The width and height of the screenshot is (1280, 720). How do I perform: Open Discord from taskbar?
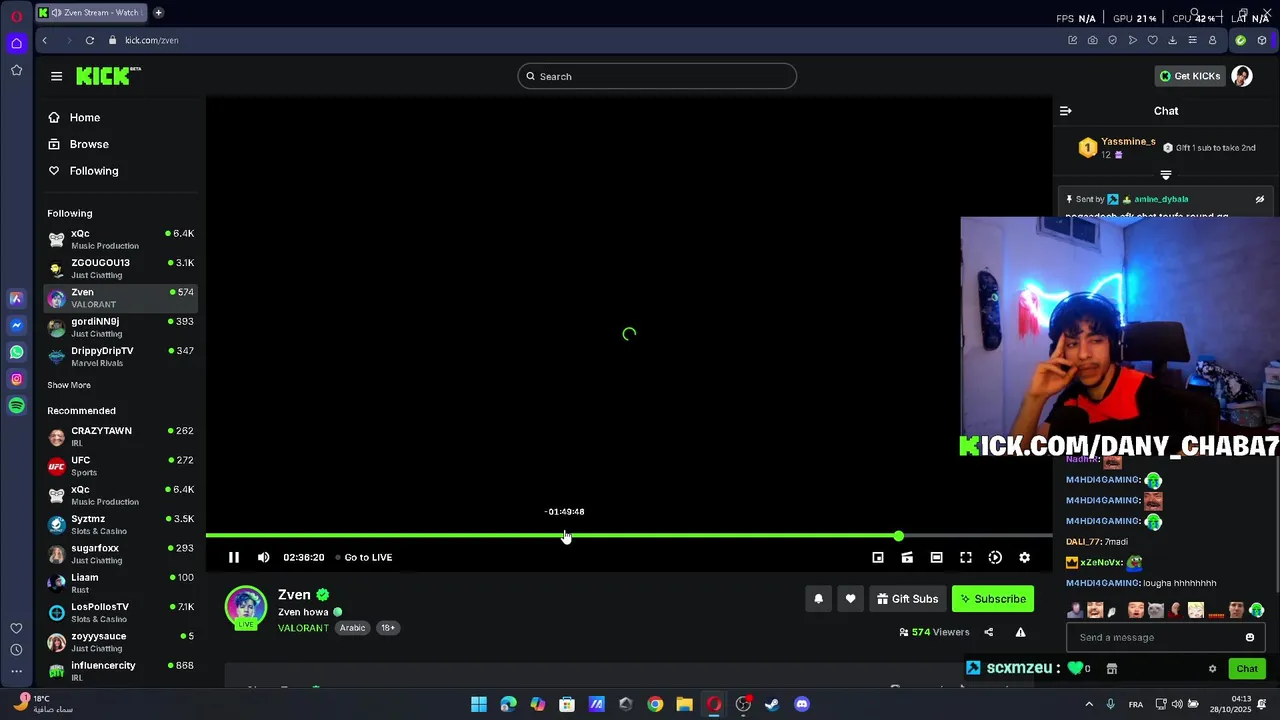pyautogui.click(x=802, y=704)
